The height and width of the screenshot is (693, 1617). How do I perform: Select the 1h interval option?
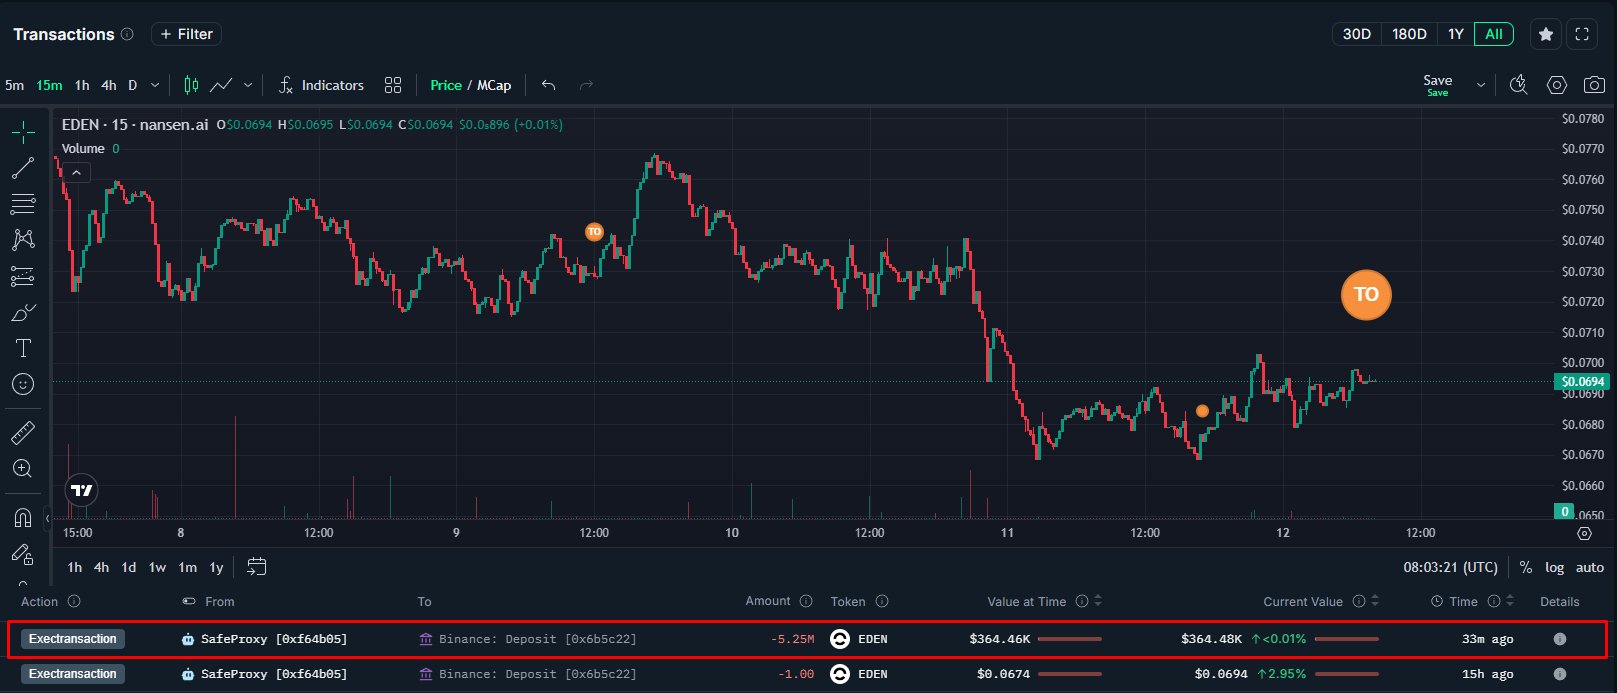click(x=82, y=85)
